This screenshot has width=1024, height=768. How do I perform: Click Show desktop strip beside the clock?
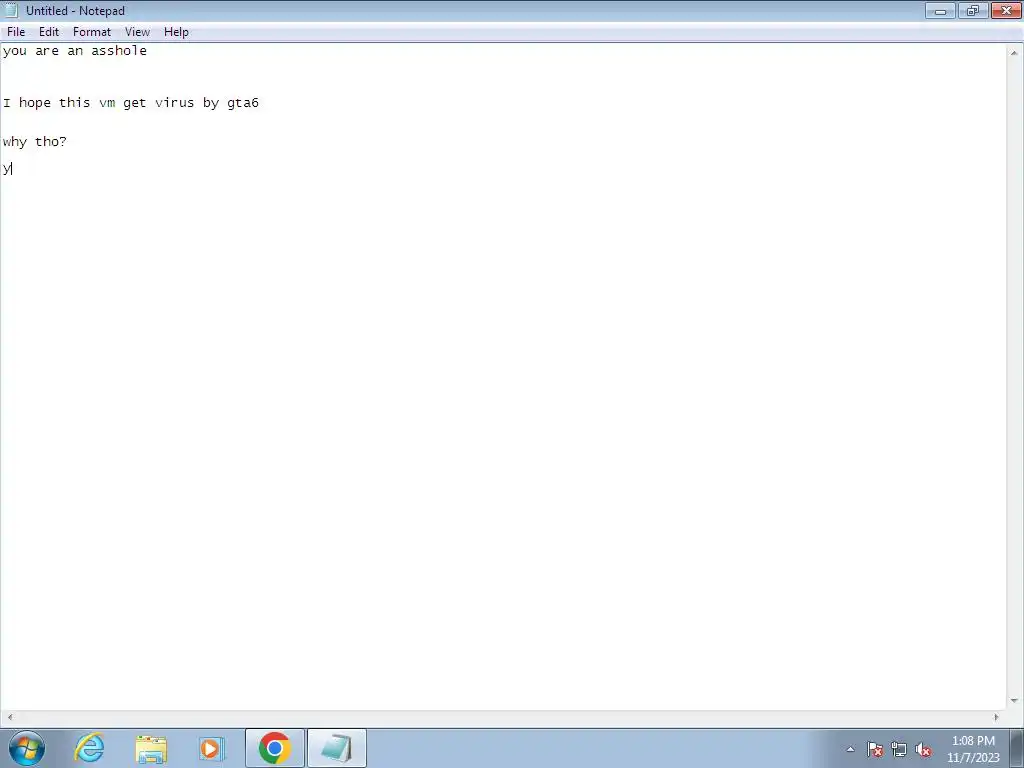[x=1017, y=748]
